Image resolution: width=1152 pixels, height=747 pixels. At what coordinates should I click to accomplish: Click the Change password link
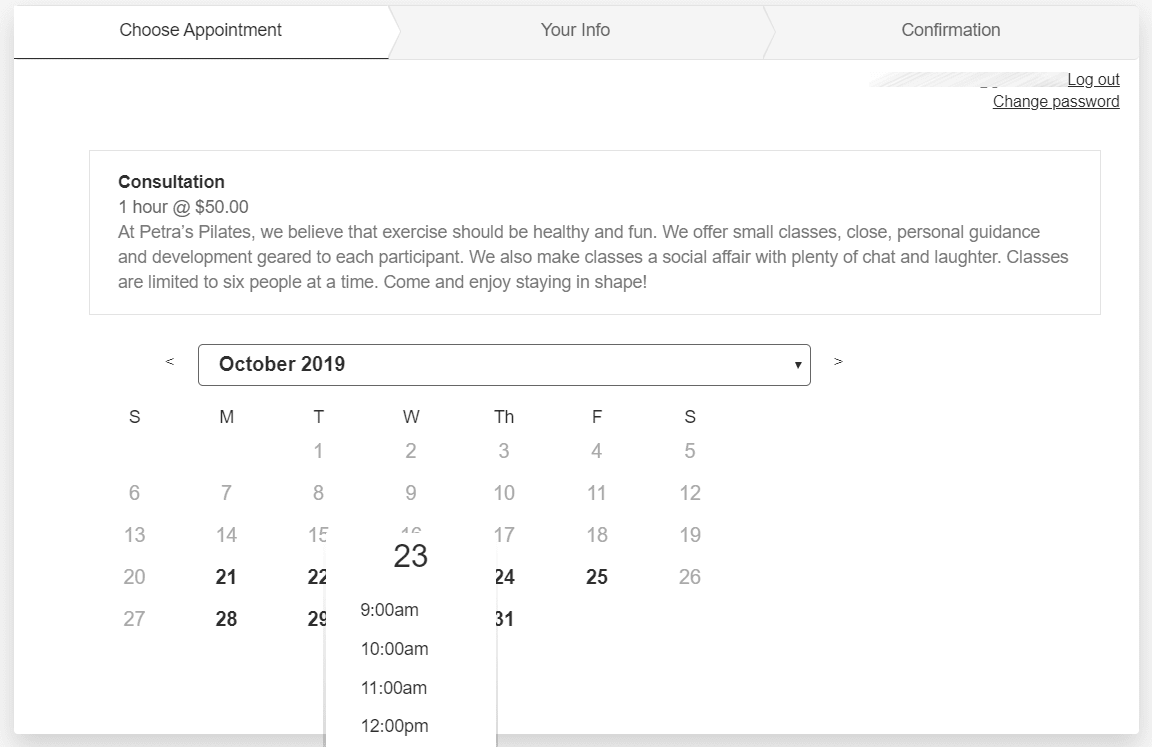tap(1056, 102)
